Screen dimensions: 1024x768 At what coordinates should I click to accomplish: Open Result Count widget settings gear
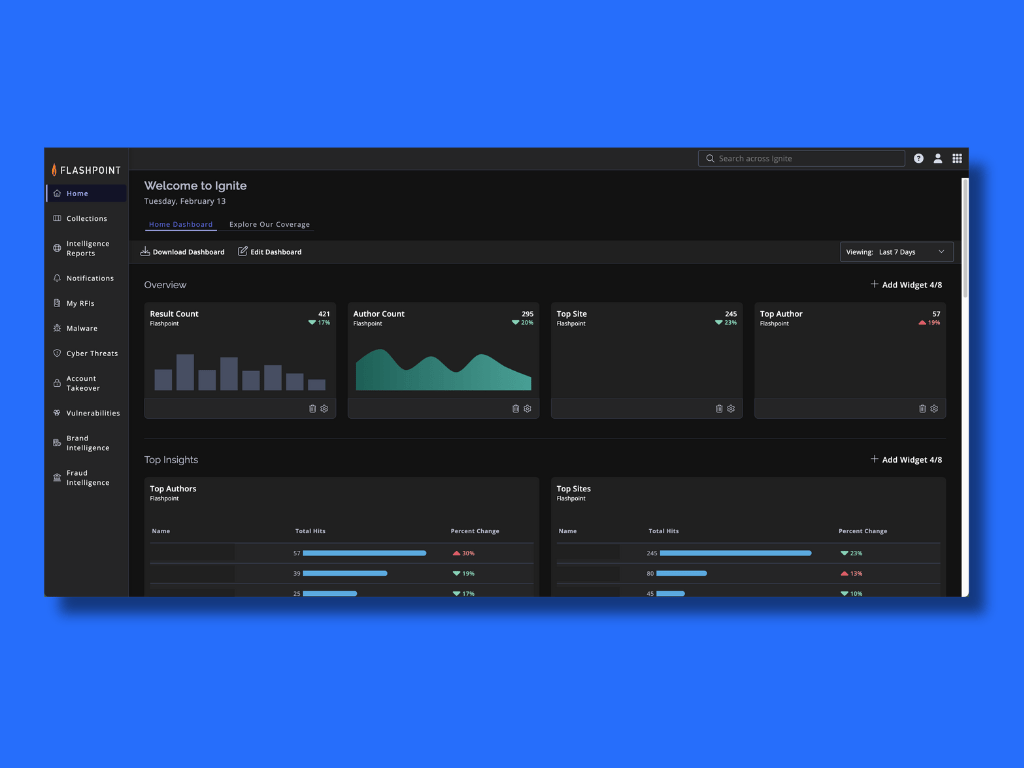325,409
